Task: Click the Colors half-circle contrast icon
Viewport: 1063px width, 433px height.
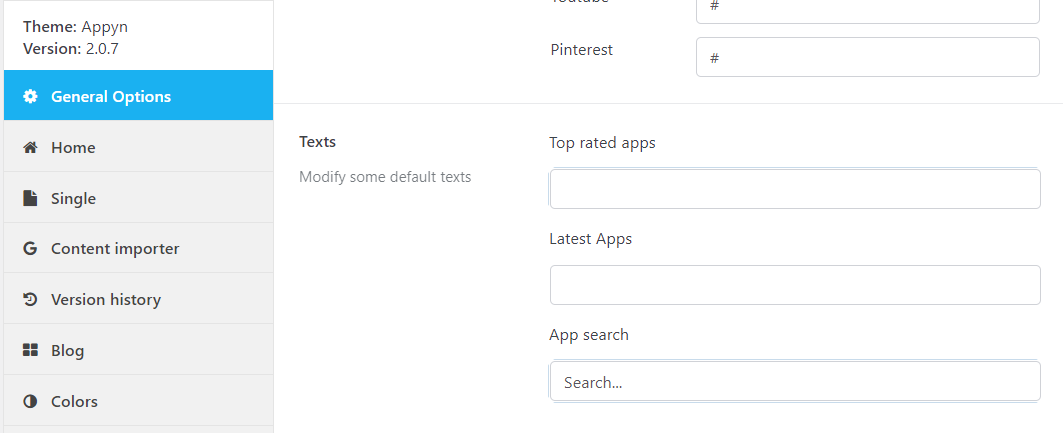Action: (x=30, y=401)
